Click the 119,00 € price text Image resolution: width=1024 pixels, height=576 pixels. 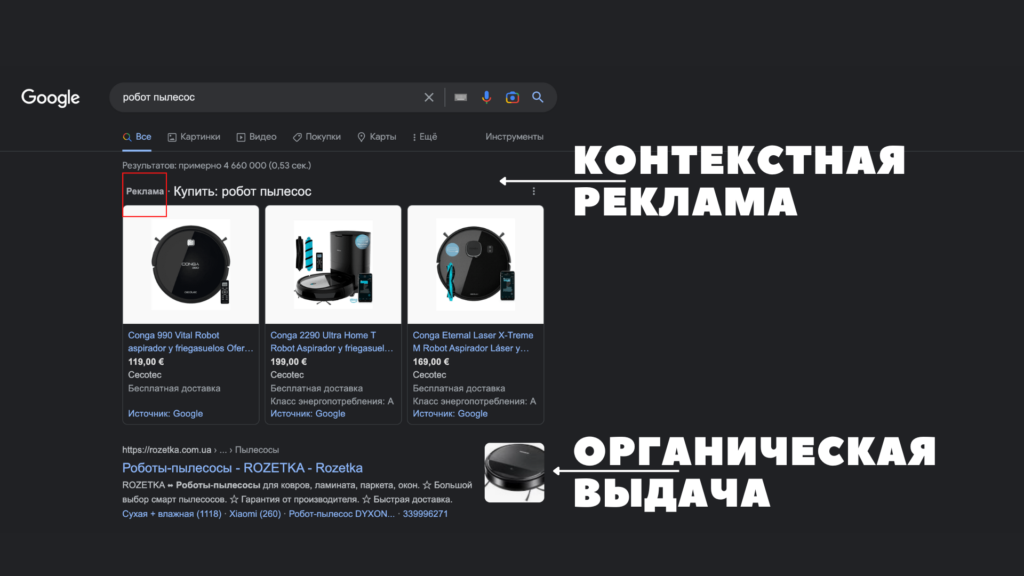pyautogui.click(x=146, y=362)
